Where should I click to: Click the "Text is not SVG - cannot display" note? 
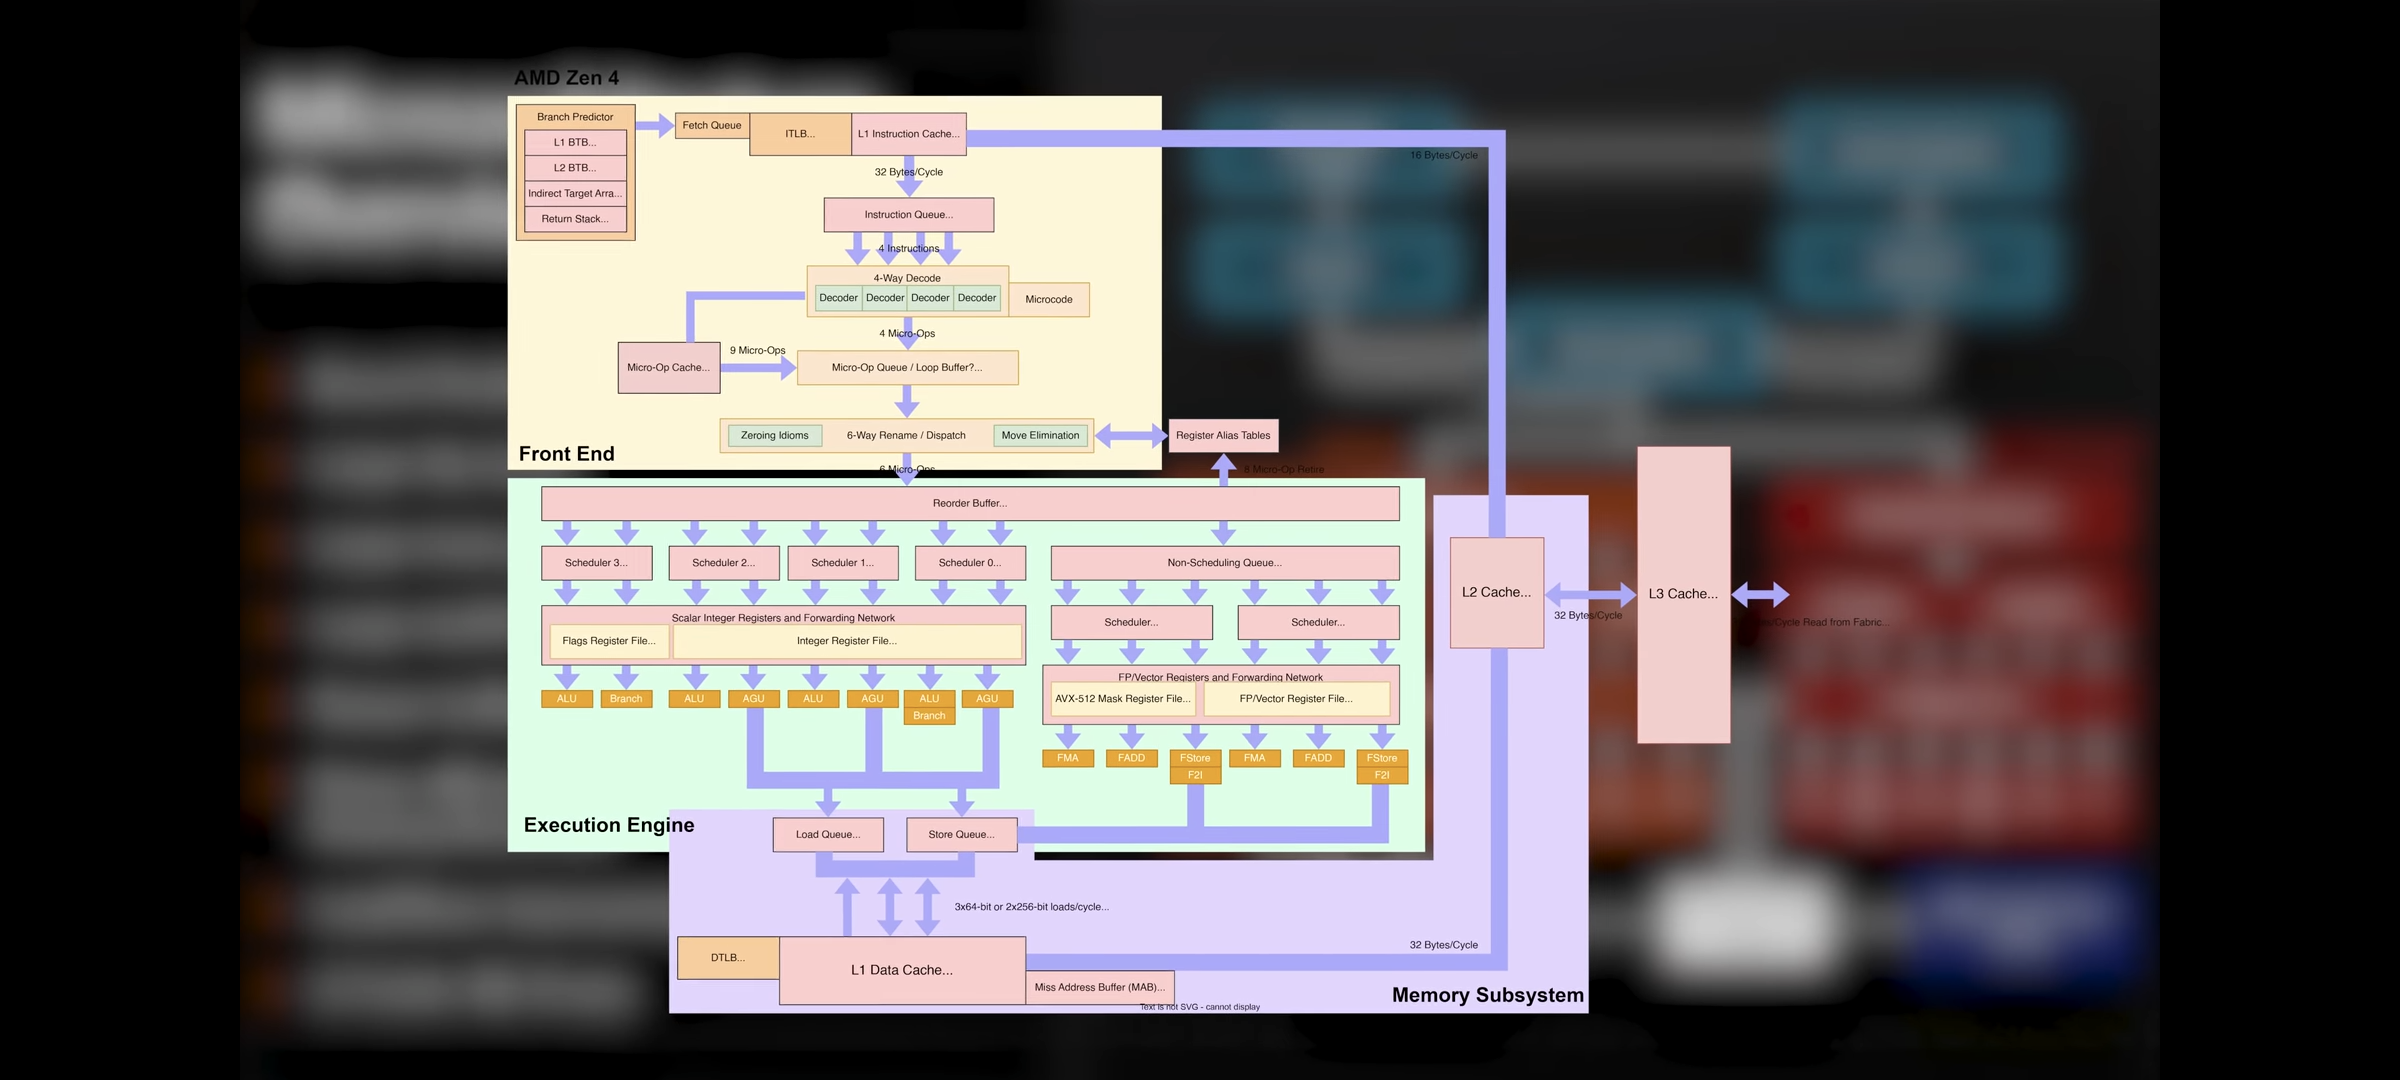pos(1200,1007)
